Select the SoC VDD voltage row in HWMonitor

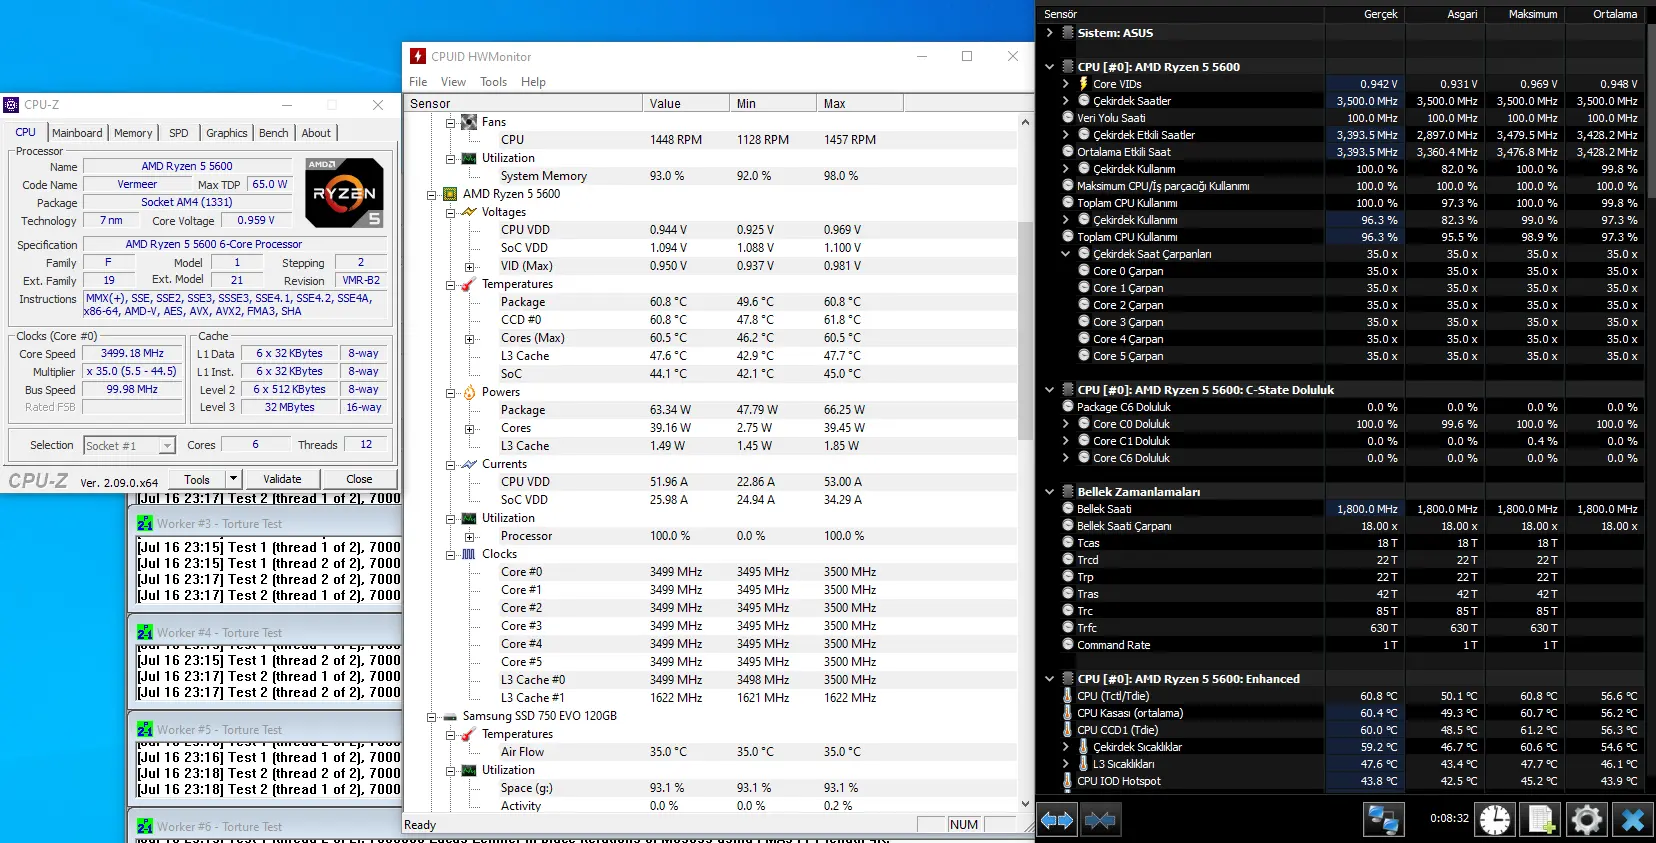click(711, 248)
